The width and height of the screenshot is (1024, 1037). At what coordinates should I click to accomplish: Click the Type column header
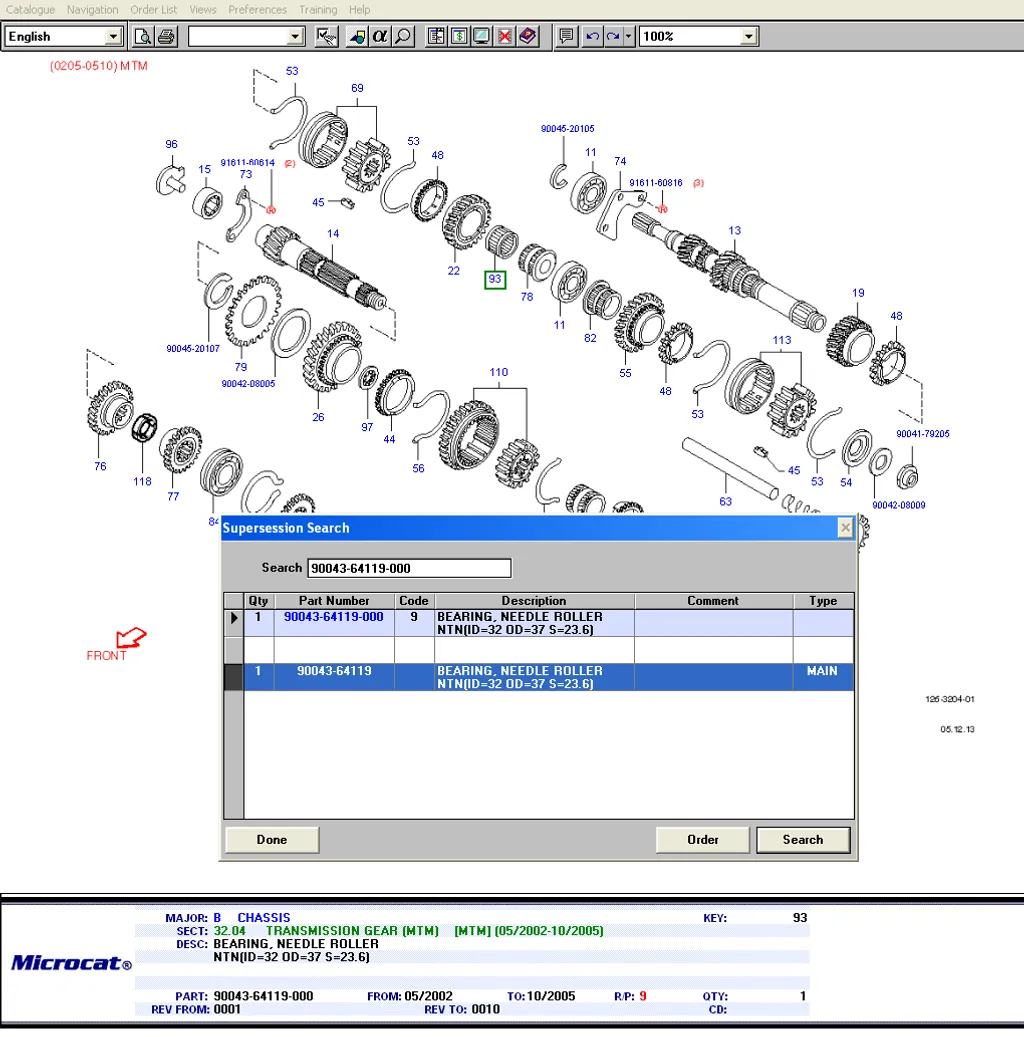click(823, 601)
